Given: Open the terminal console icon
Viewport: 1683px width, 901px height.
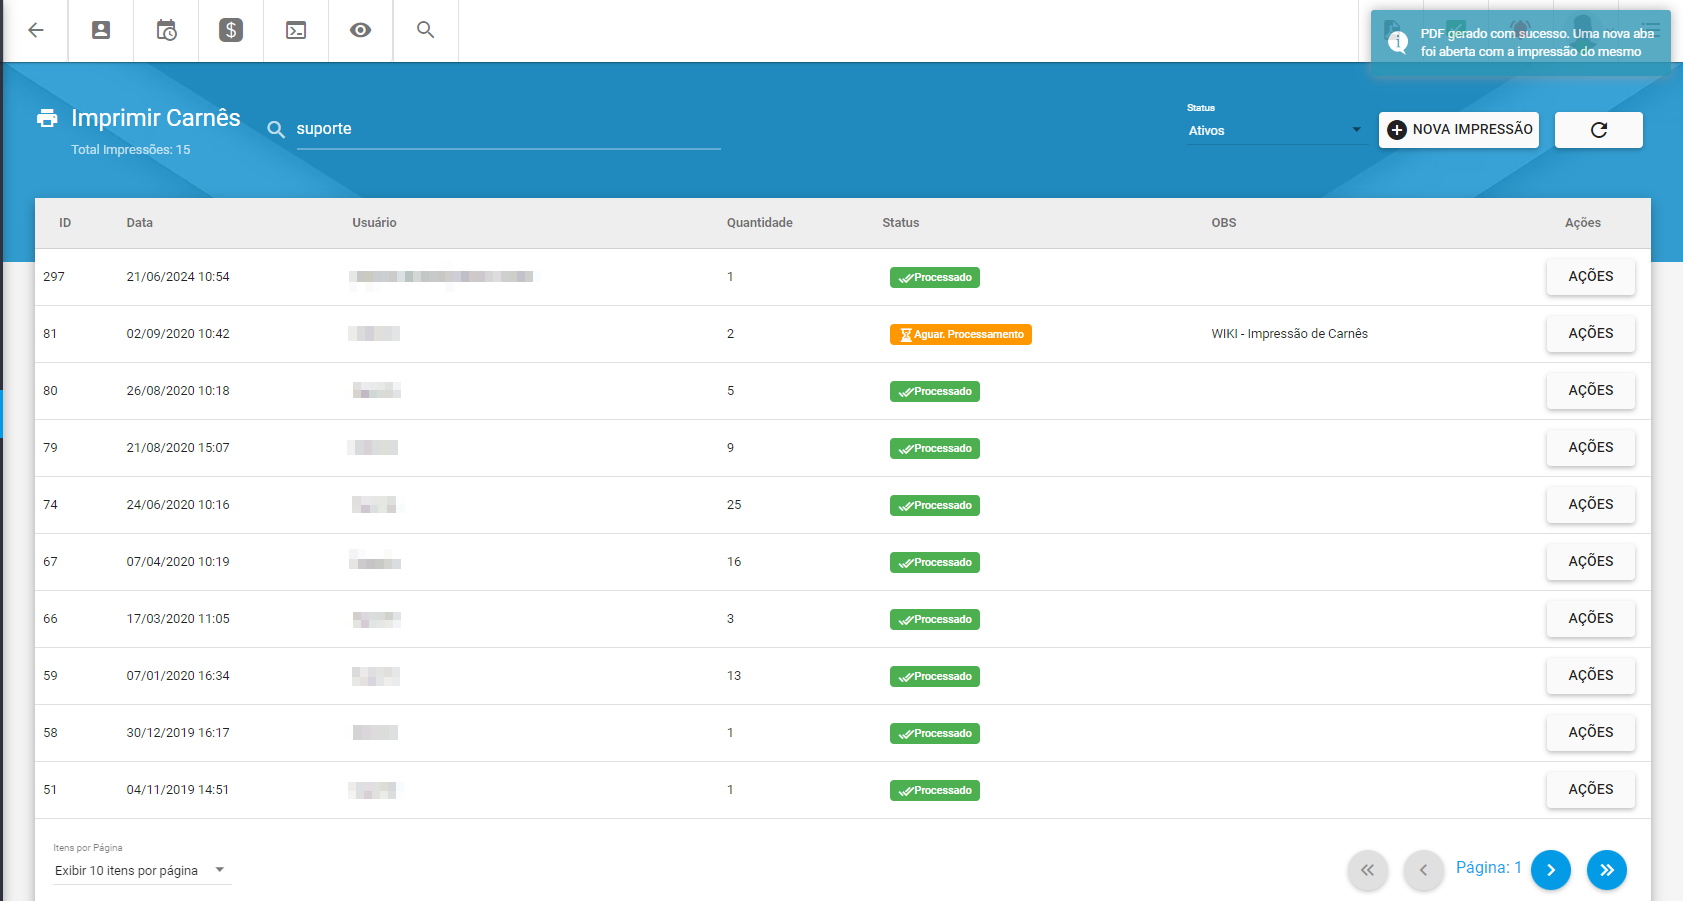Looking at the screenshot, I should 296,30.
